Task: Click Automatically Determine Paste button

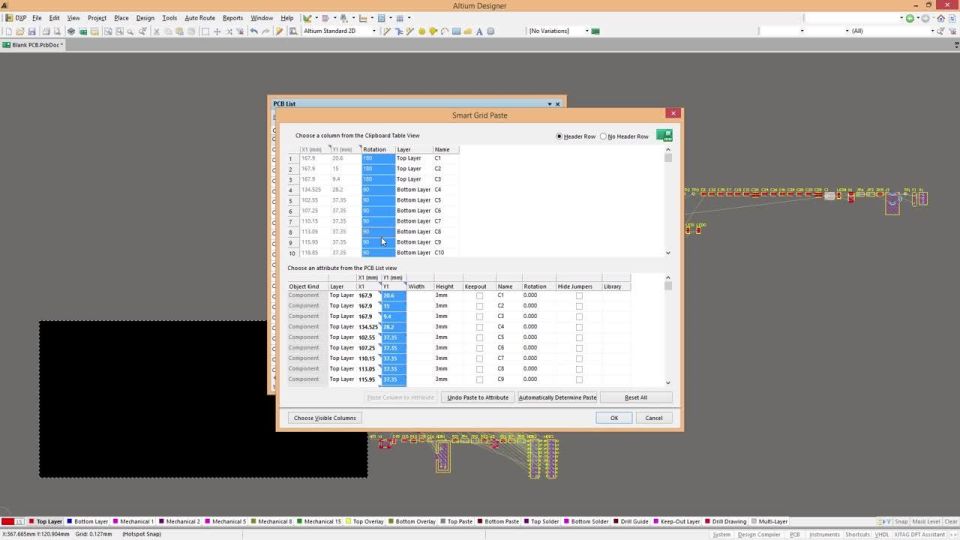Action: 557,397
